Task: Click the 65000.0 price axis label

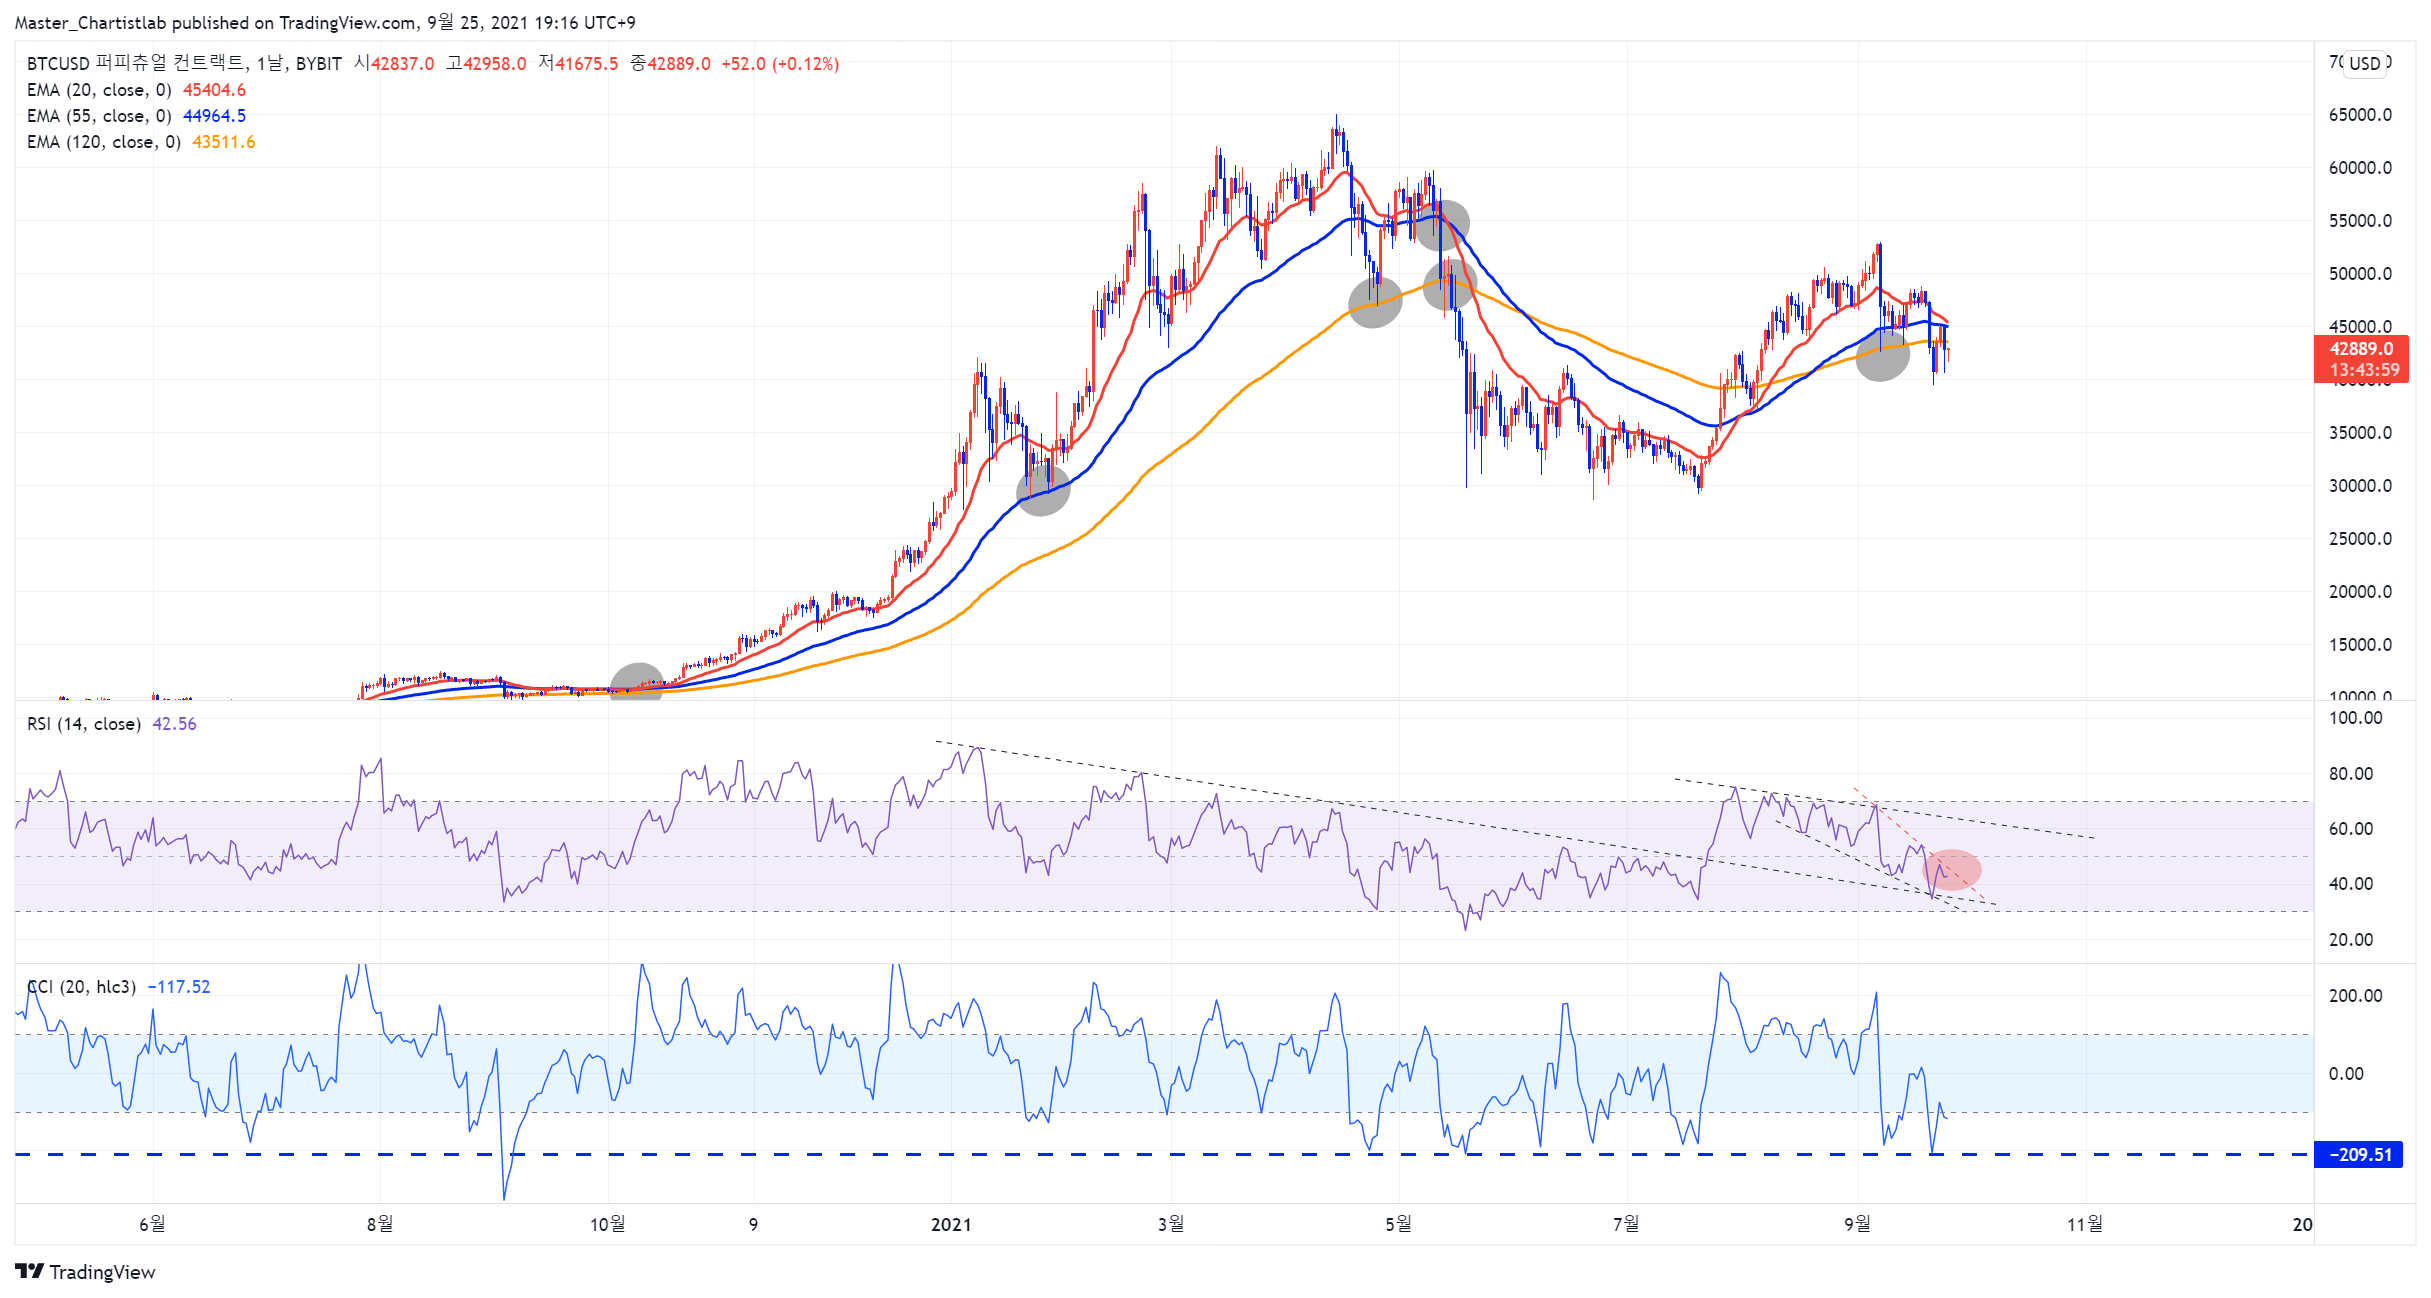Action: click(2360, 115)
